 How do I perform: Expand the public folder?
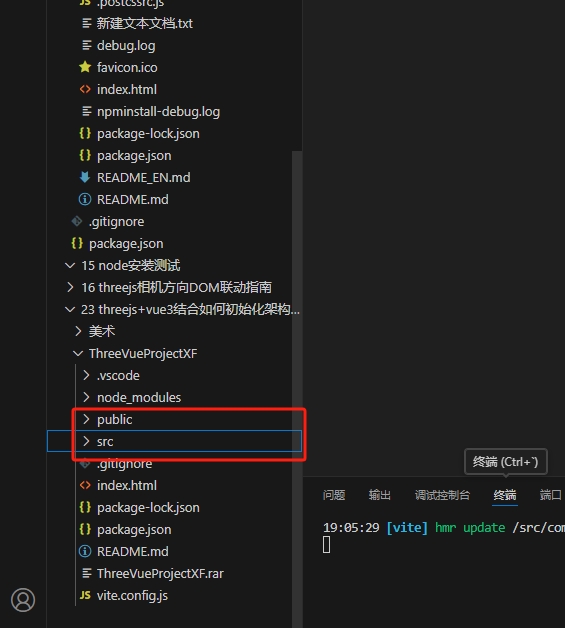(x=86, y=419)
